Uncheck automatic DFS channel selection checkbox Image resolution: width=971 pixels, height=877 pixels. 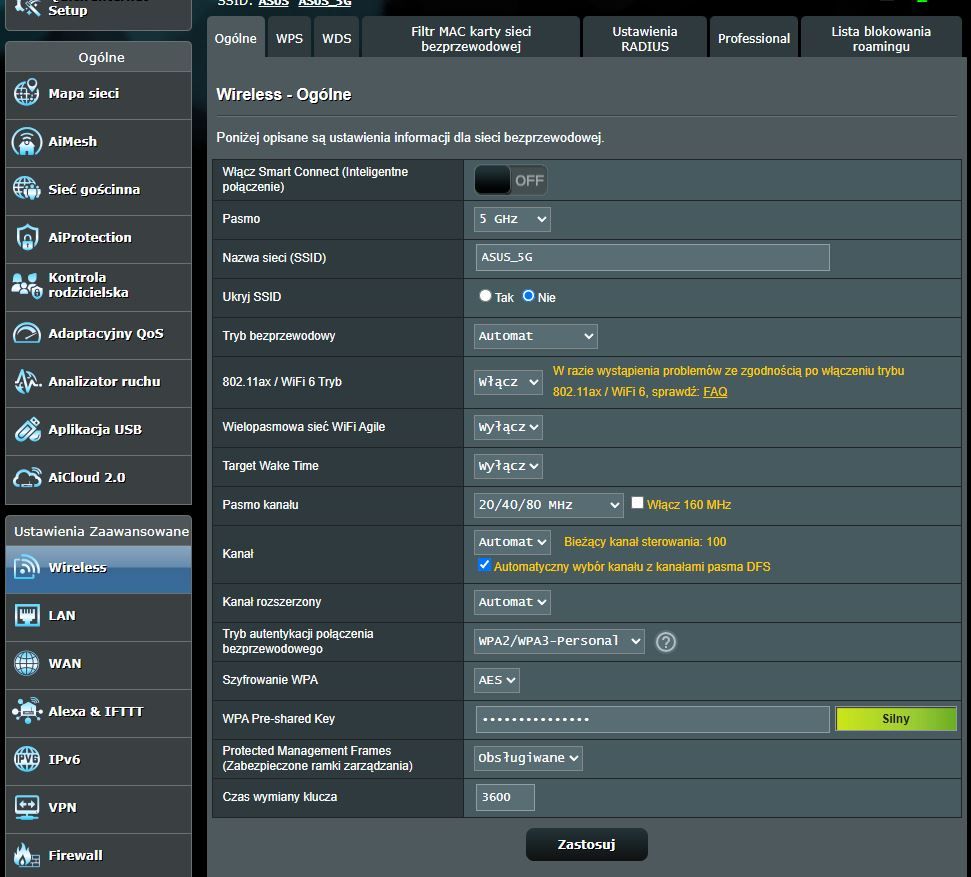484,565
